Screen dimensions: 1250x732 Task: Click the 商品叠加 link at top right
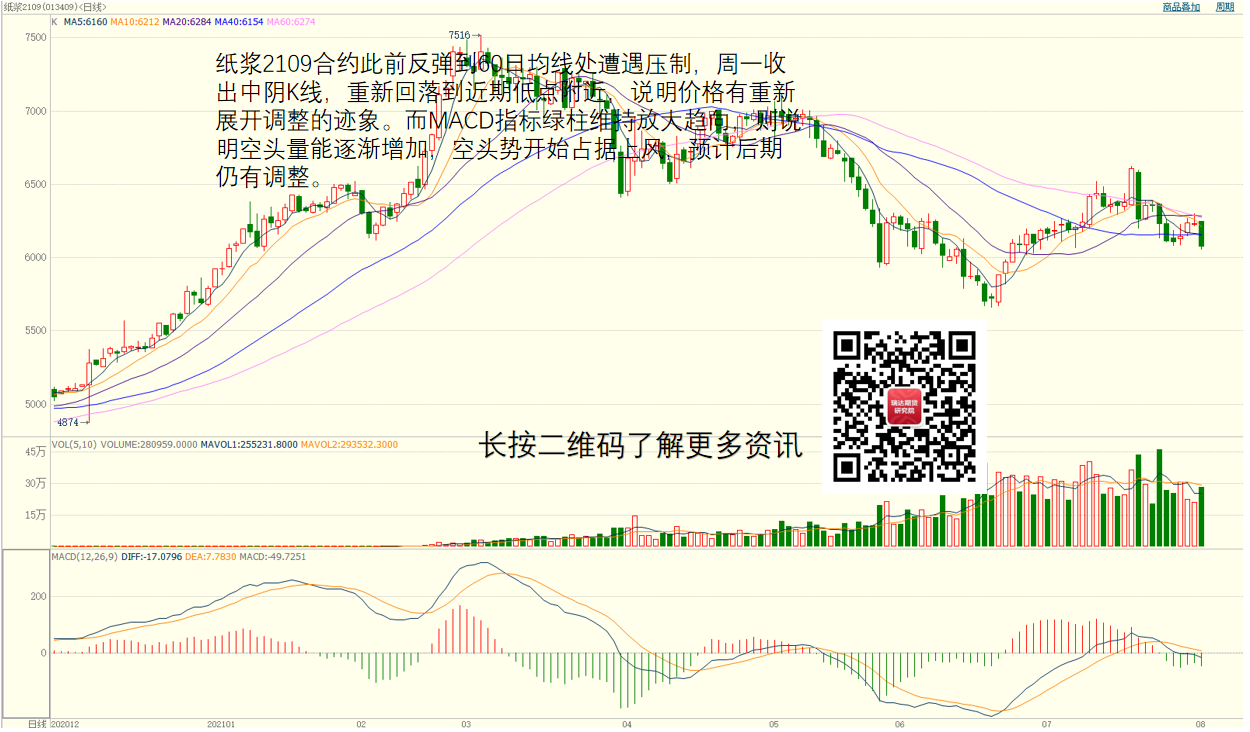pyautogui.click(x=1180, y=7)
